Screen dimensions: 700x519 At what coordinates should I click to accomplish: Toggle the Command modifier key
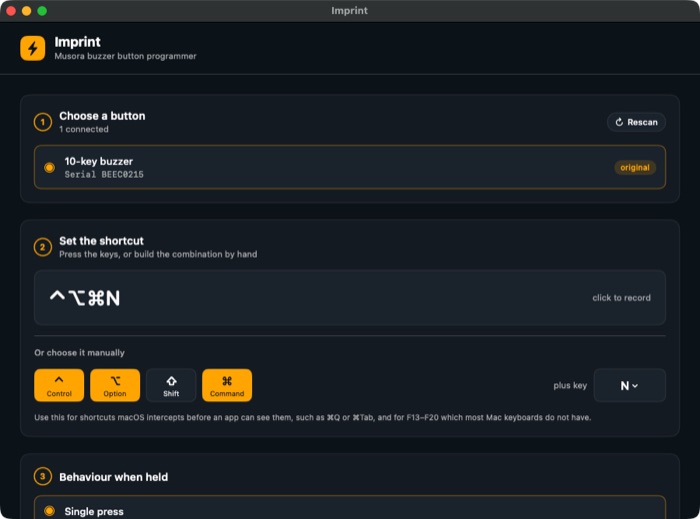[x=227, y=385]
